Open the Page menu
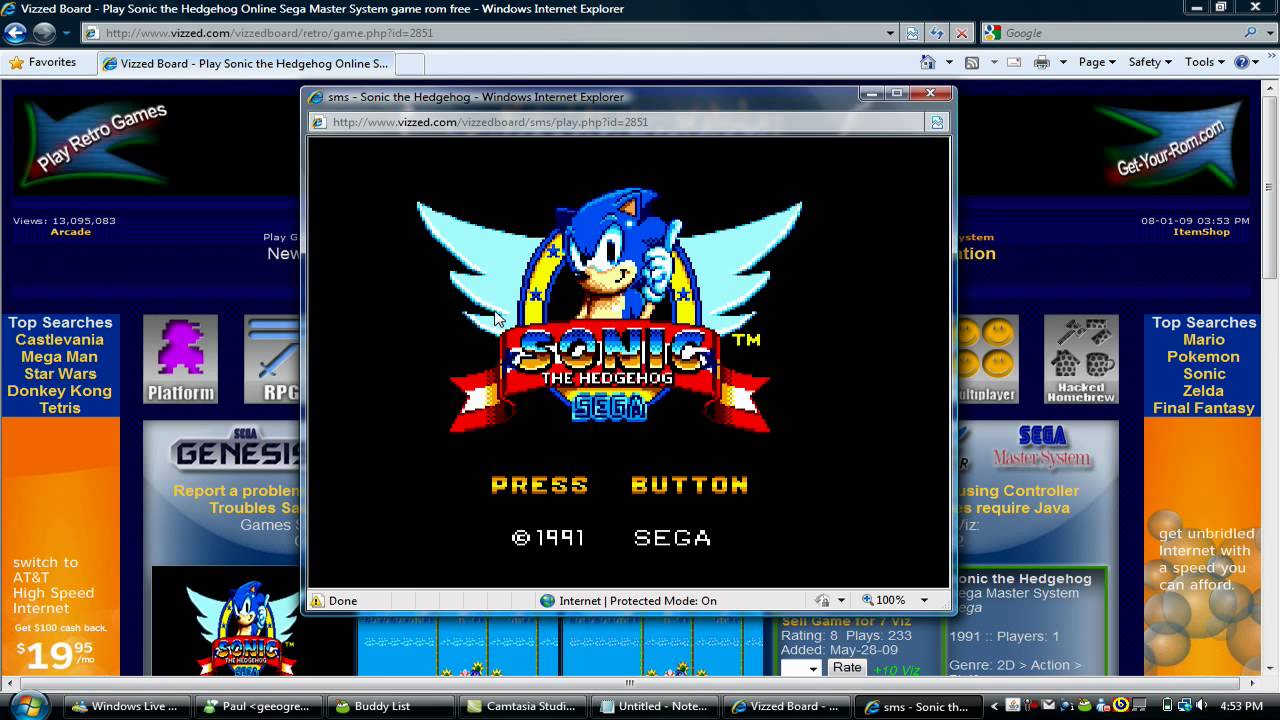The image size is (1280, 720). tap(1097, 62)
